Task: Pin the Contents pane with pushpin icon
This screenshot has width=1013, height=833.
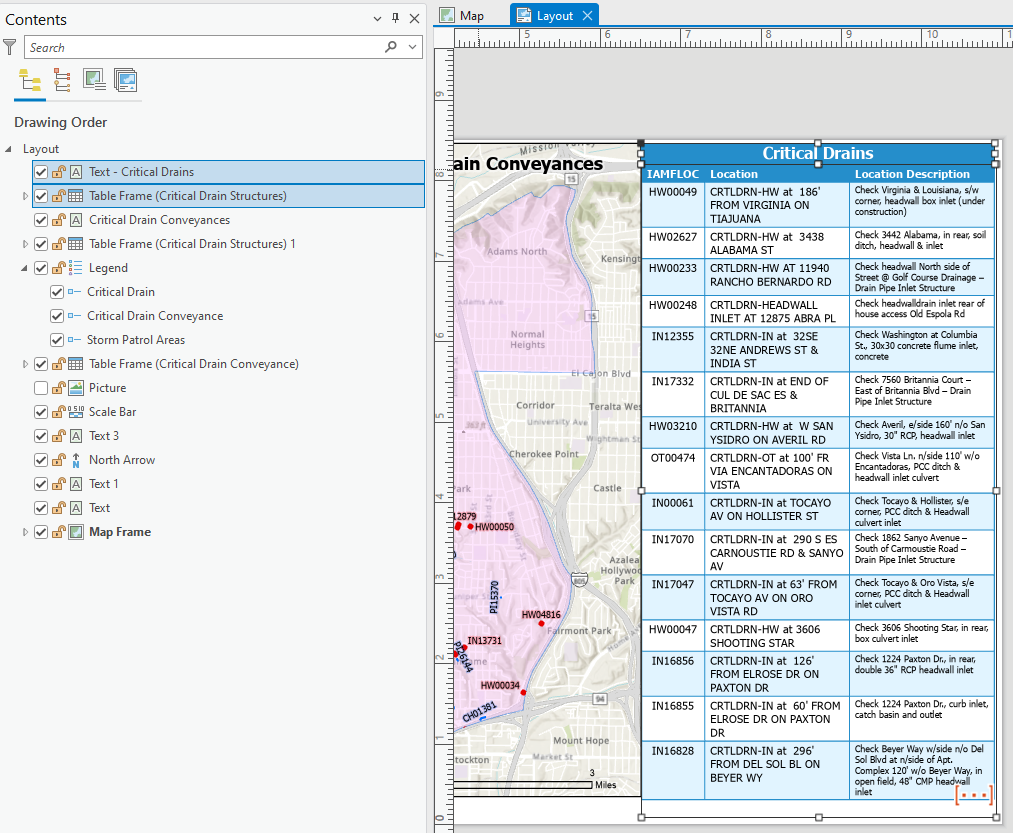Action: coord(395,19)
